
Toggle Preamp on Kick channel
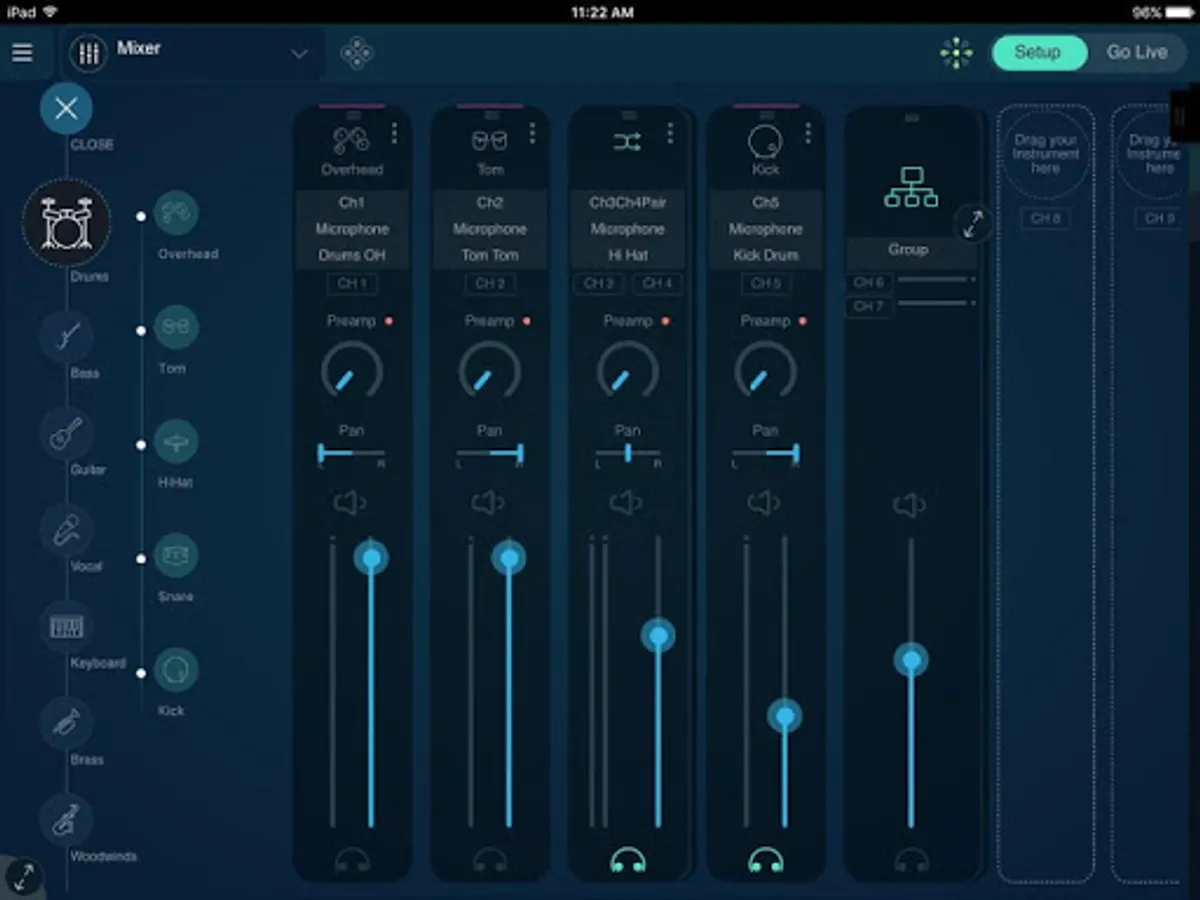pyautogui.click(x=803, y=321)
